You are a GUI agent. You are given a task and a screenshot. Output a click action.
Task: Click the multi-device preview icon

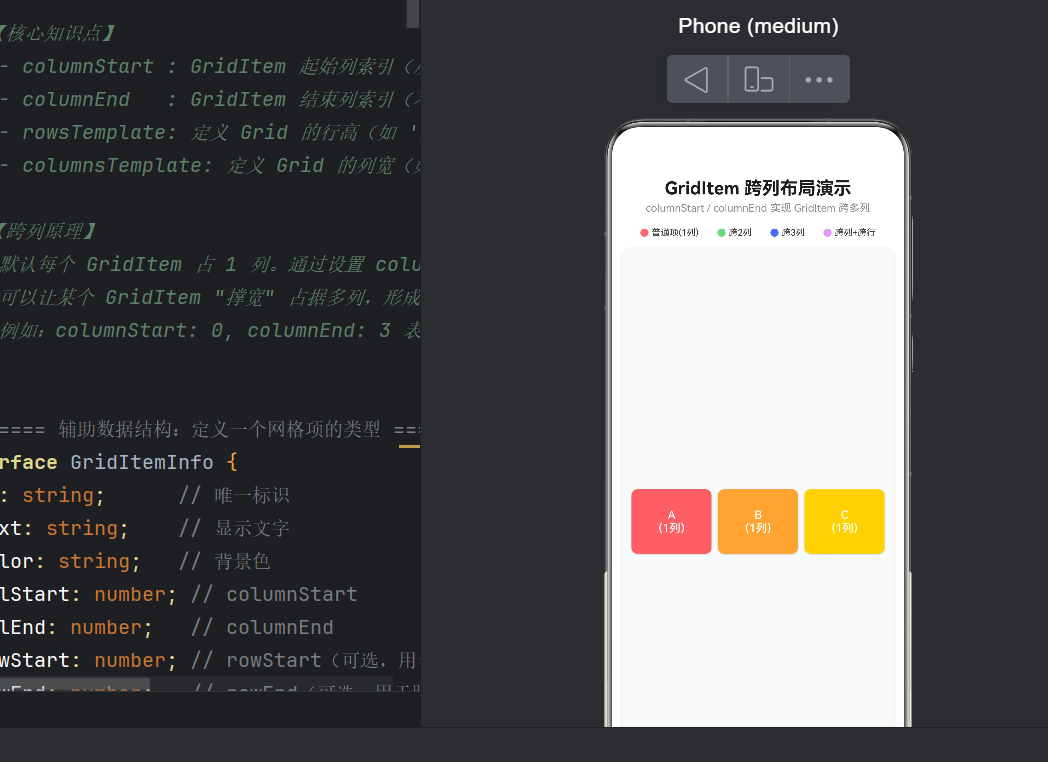pyautogui.click(x=759, y=80)
